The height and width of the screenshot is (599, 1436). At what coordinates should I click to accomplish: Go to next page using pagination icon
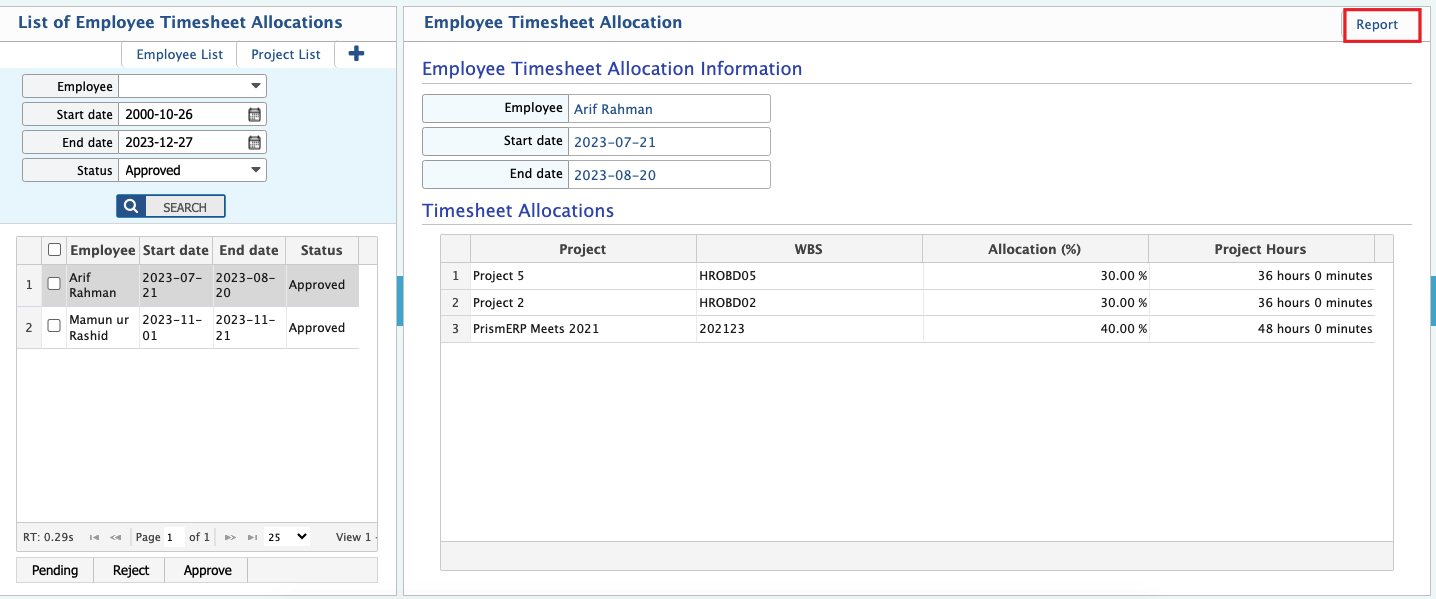pos(228,537)
